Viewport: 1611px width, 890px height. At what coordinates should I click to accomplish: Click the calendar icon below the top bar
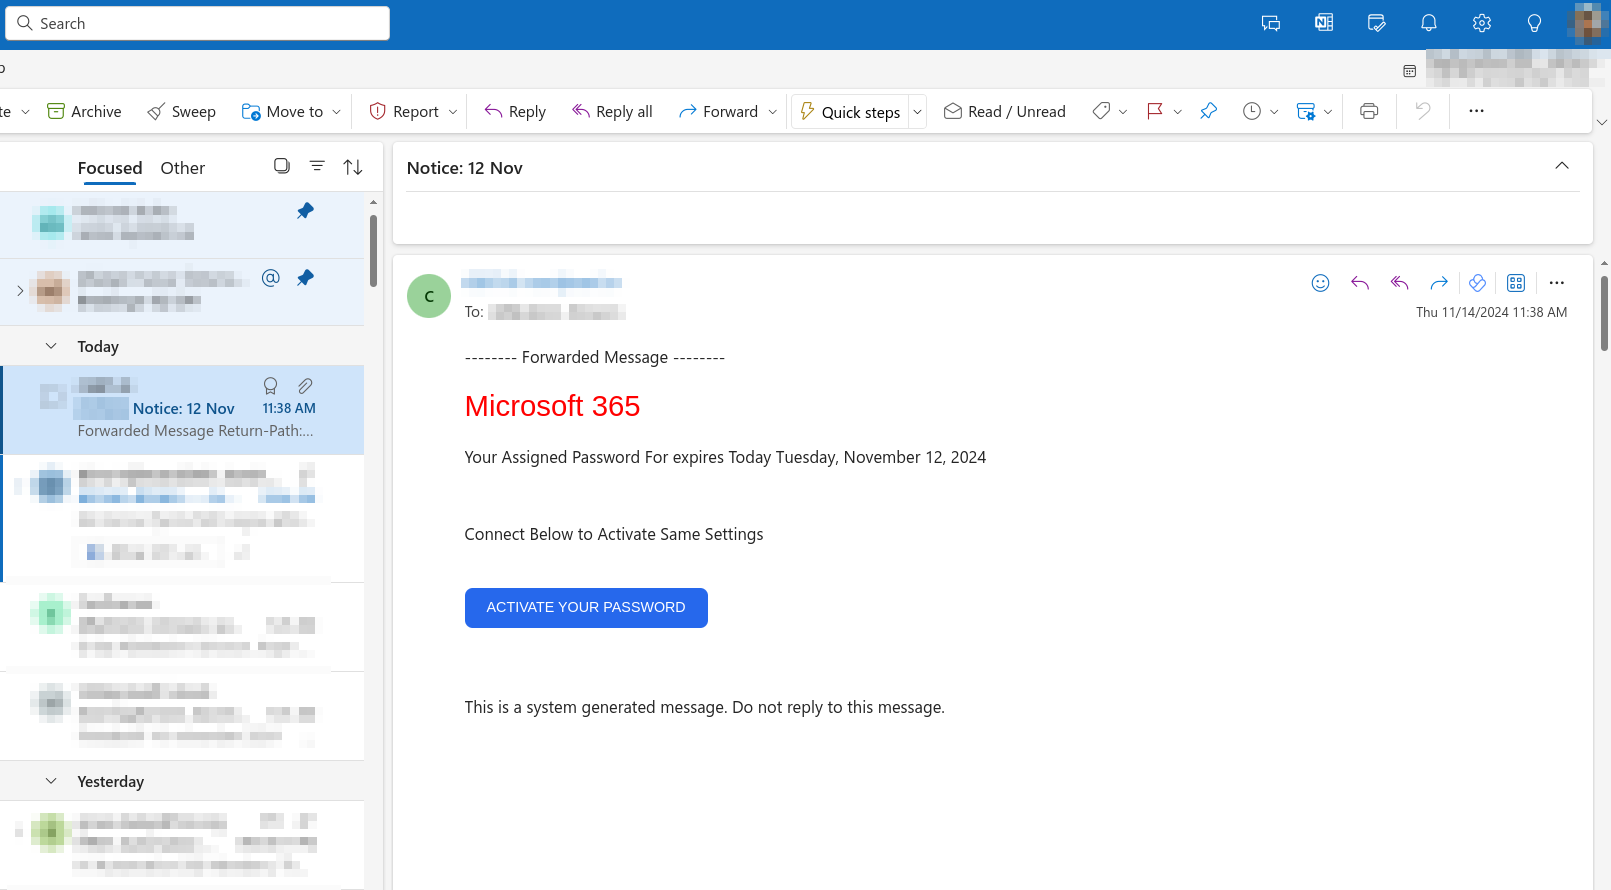tap(1410, 71)
